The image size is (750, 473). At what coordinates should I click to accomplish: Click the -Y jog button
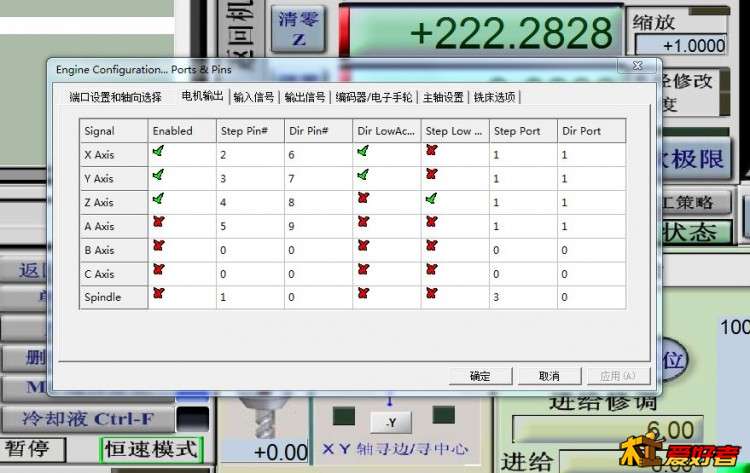pyautogui.click(x=391, y=423)
